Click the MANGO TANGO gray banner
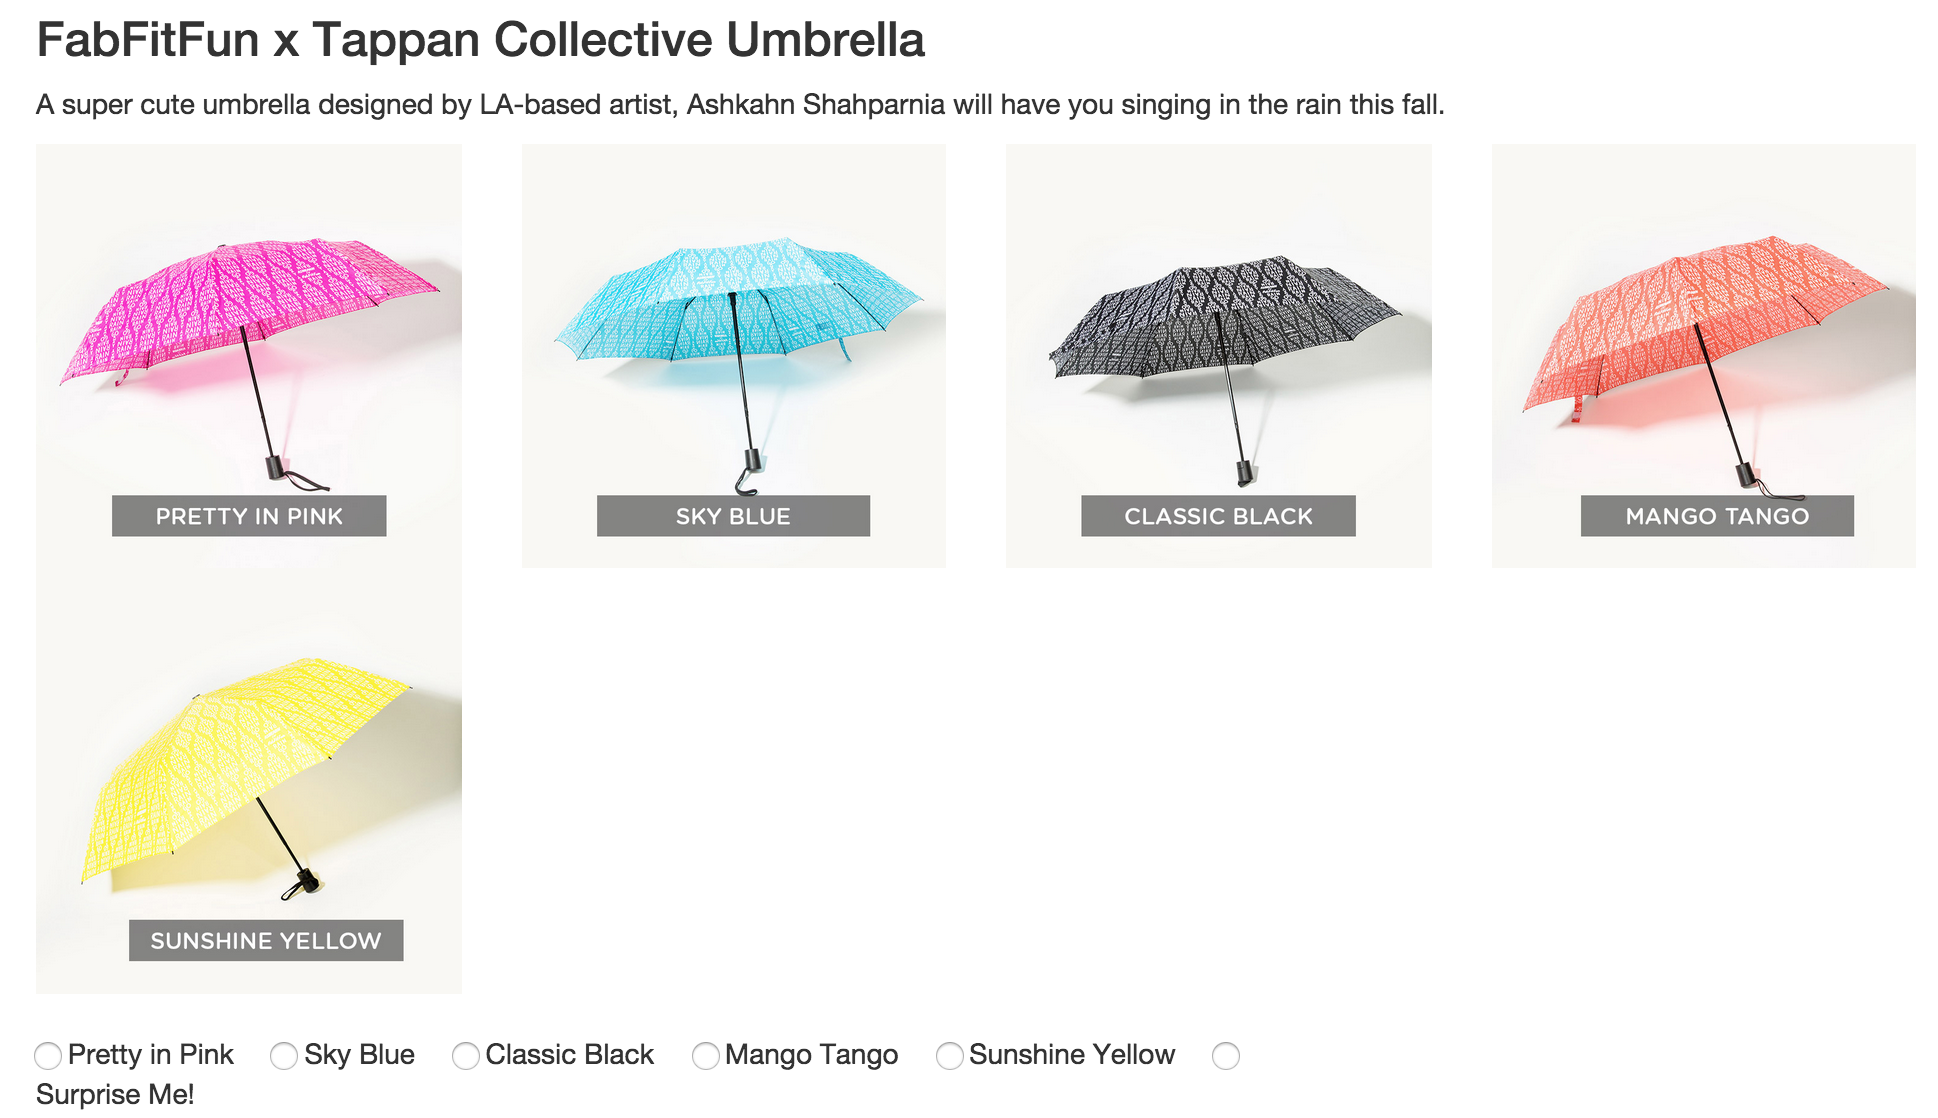The image size is (1938, 1118). (x=1717, y=516)
